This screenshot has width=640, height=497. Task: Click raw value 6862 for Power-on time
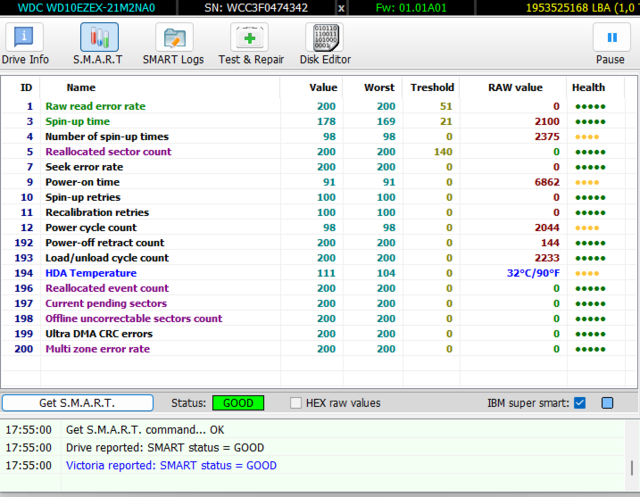[547, 182]
